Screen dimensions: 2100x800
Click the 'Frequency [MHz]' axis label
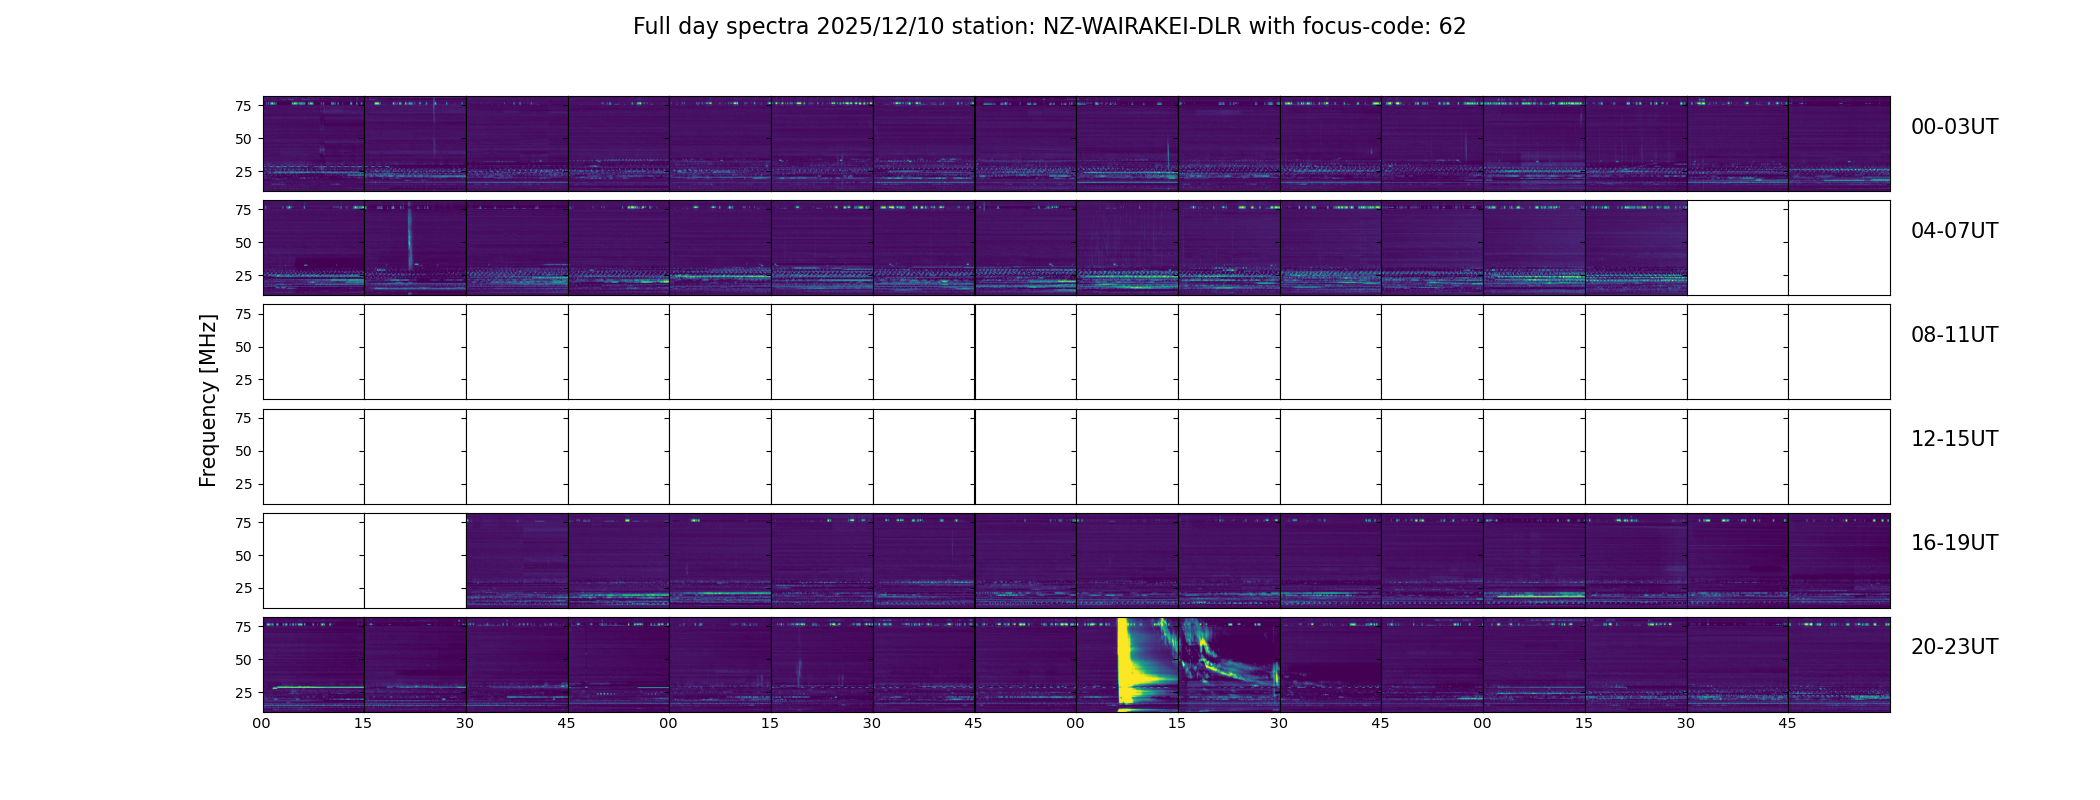(x=208, y=401)
